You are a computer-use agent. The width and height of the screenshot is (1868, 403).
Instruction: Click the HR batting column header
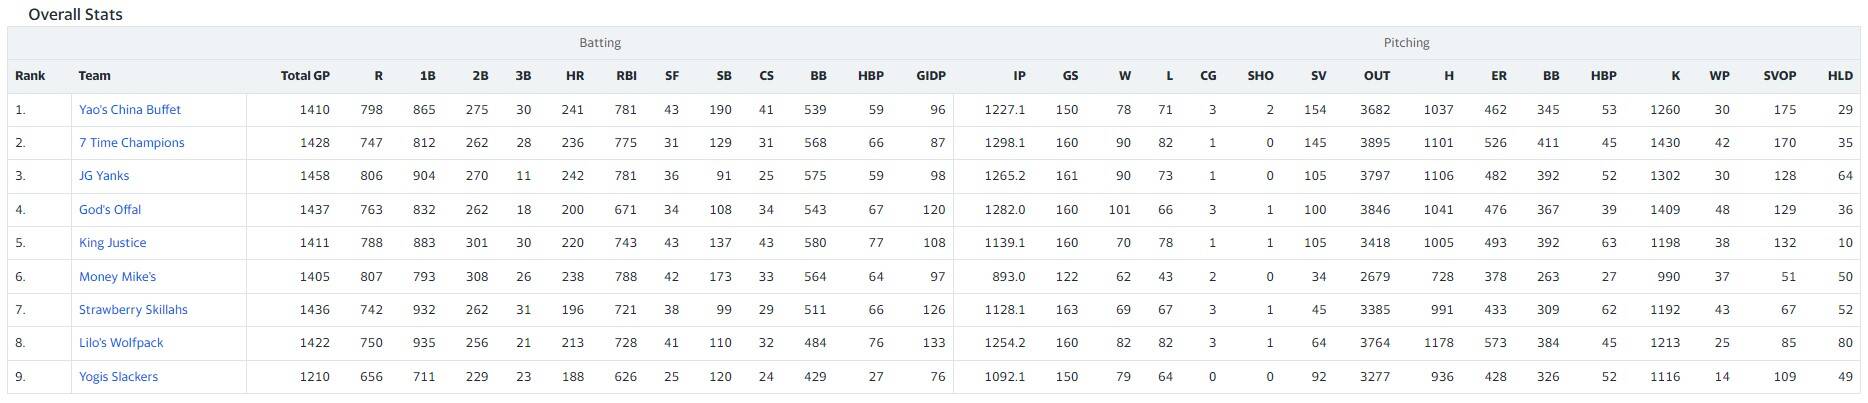(575, 76)
